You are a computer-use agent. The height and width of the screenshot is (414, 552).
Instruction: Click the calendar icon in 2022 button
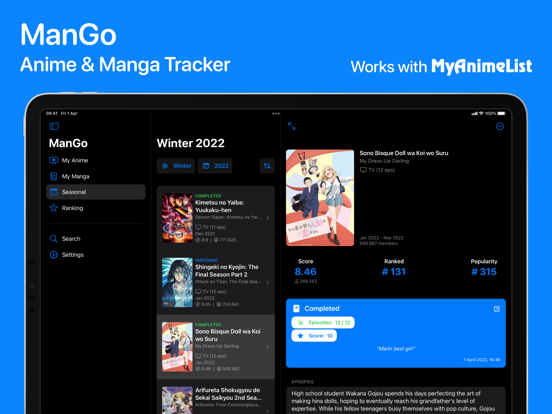pyautogui.click(x=206, y=166)
